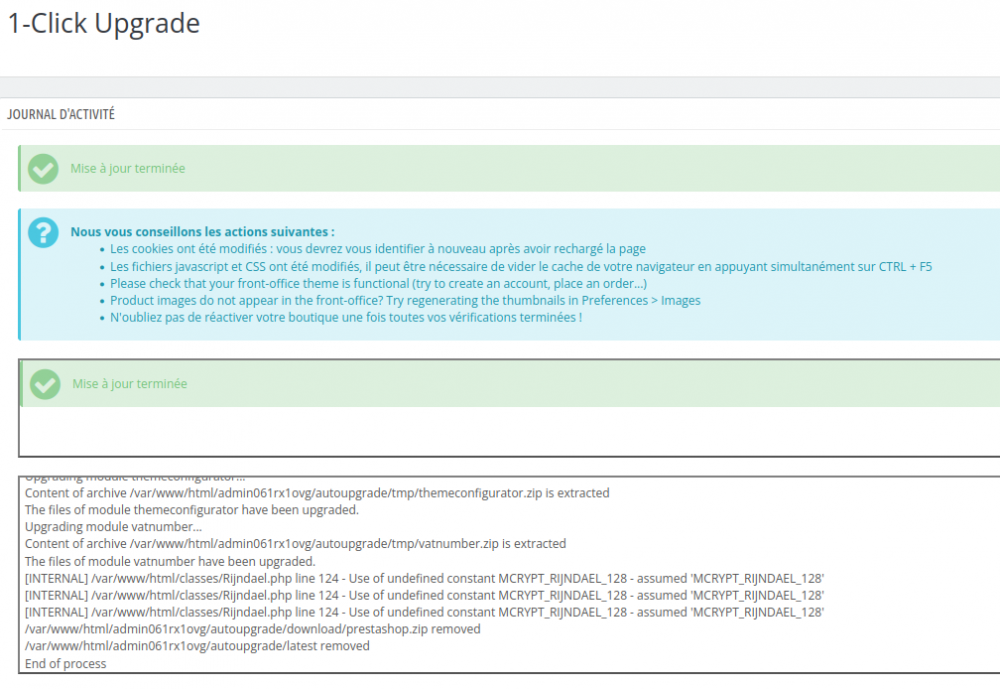The width and height of the screenshot is (1000, 689).
Task: Click the blue question mark help icon
Action: coord(42,233)
